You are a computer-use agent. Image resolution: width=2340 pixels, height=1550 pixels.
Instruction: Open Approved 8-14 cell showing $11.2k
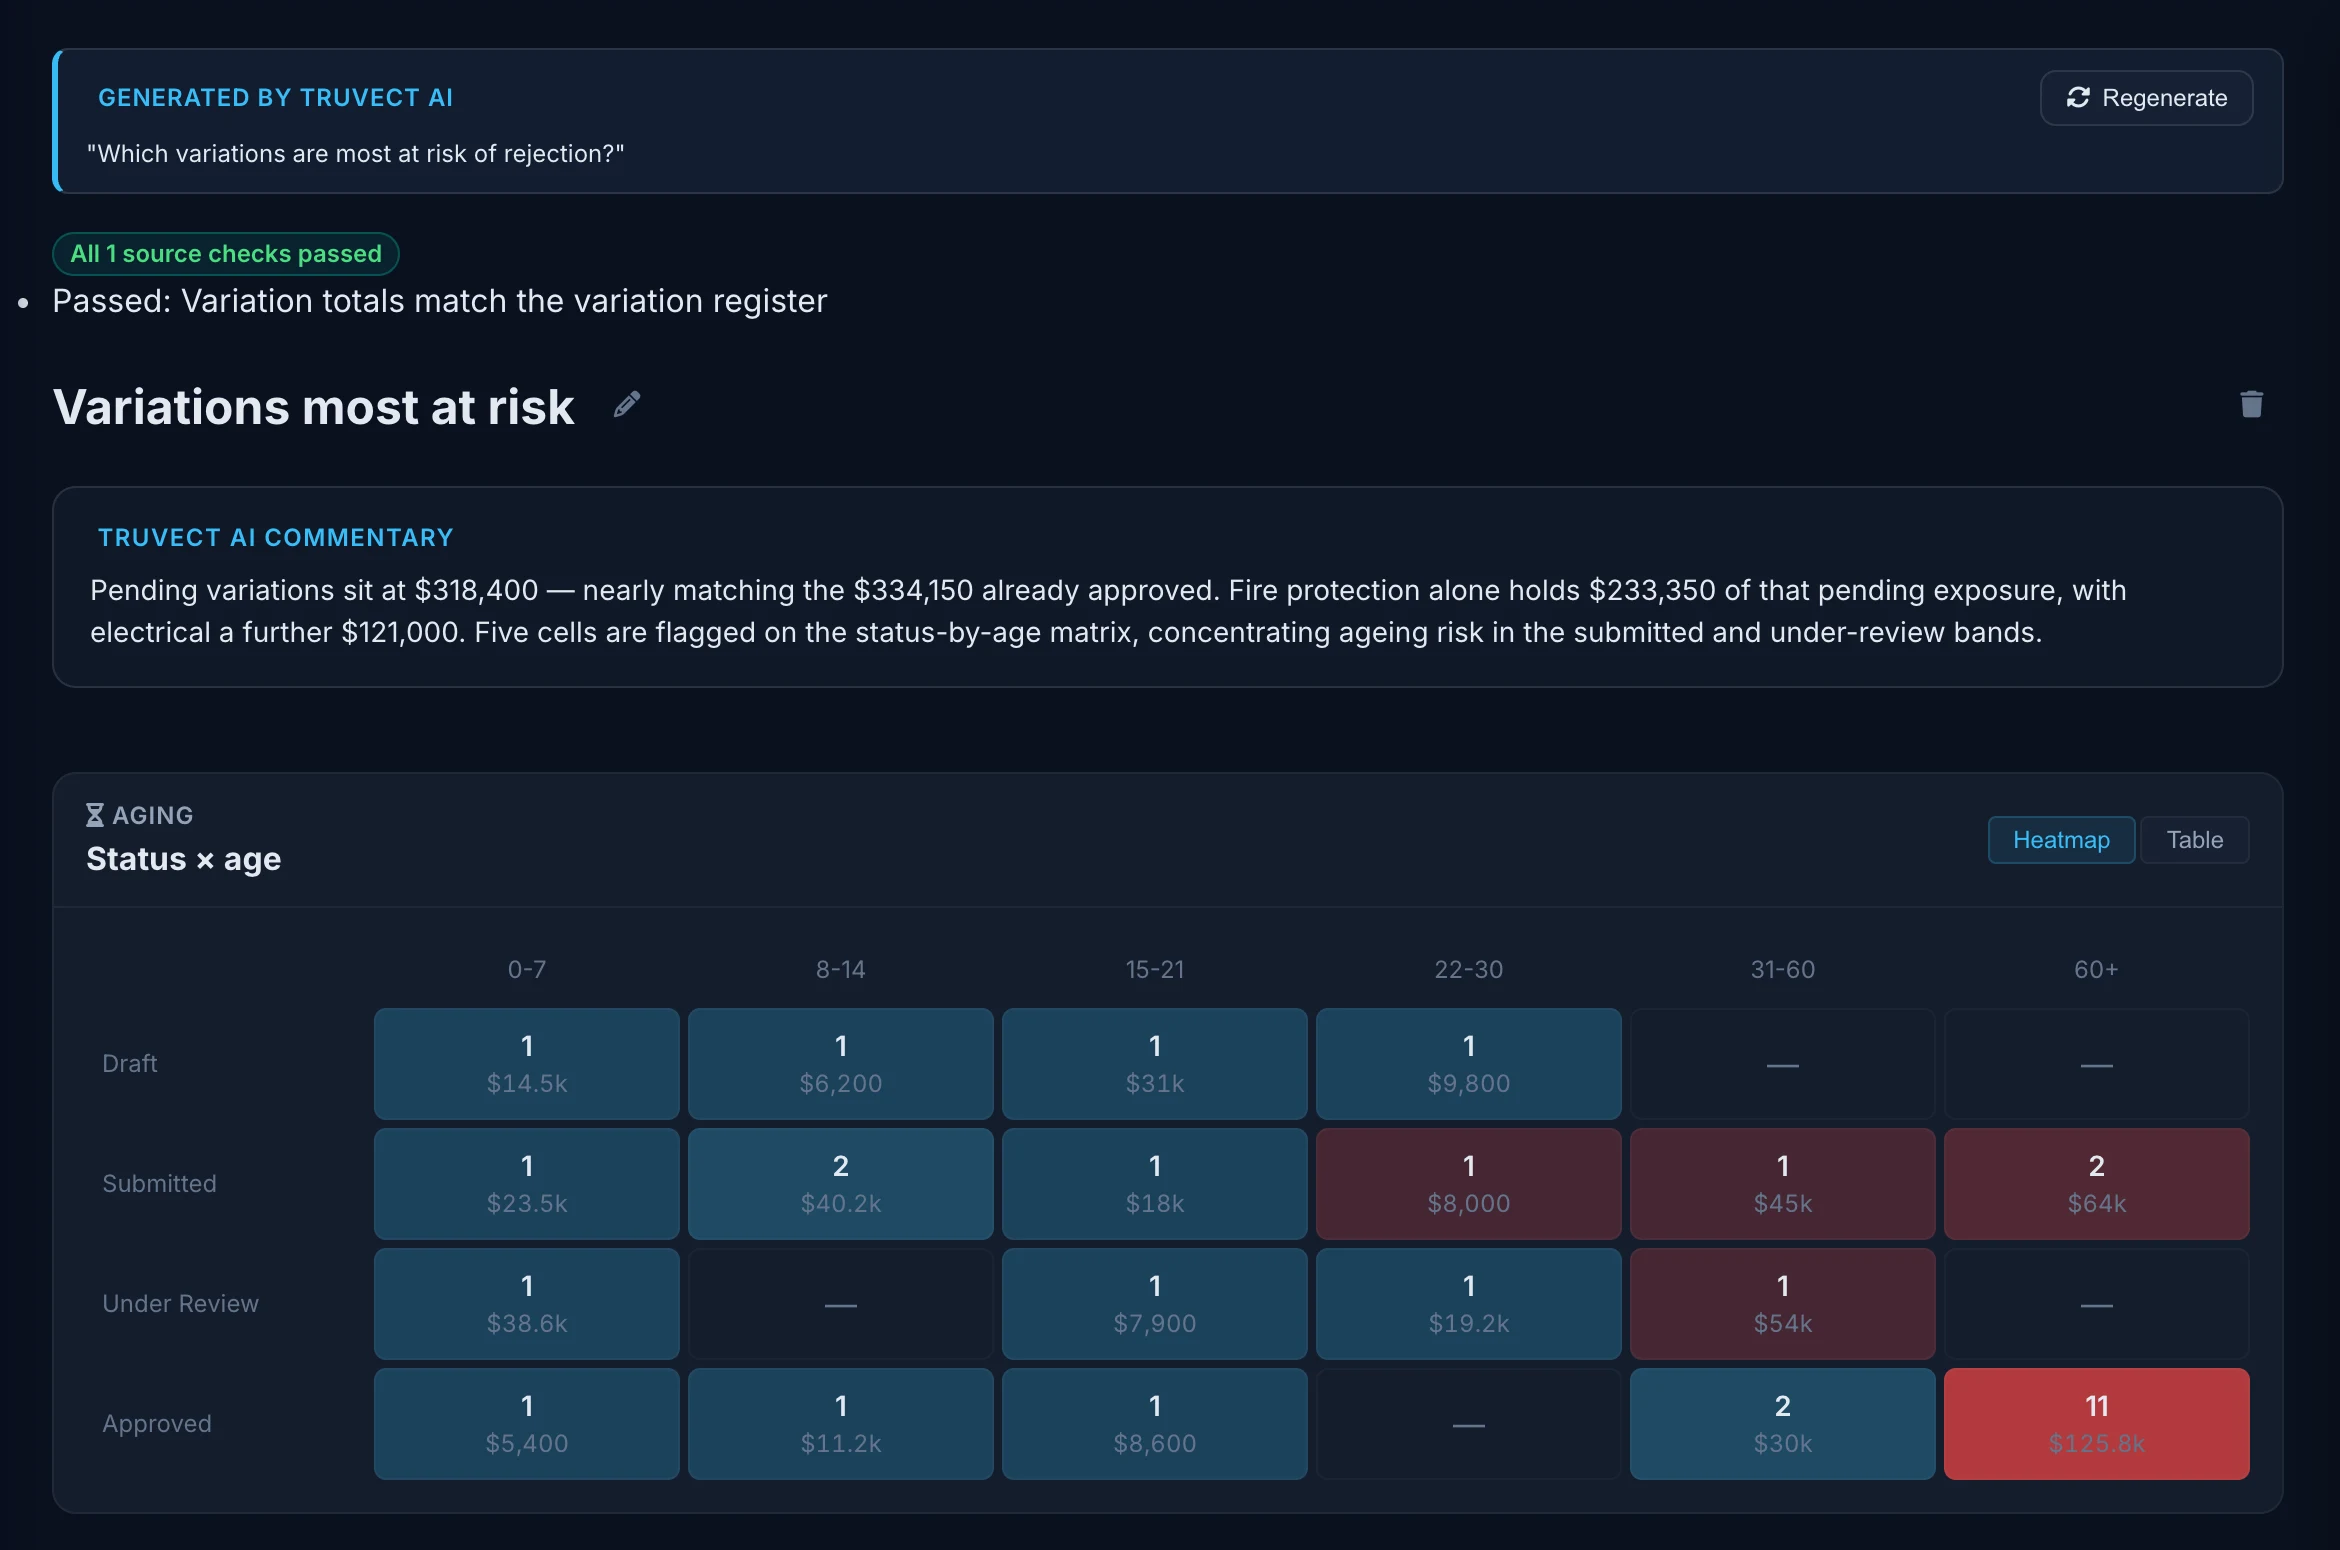(x=841, y=1424)
